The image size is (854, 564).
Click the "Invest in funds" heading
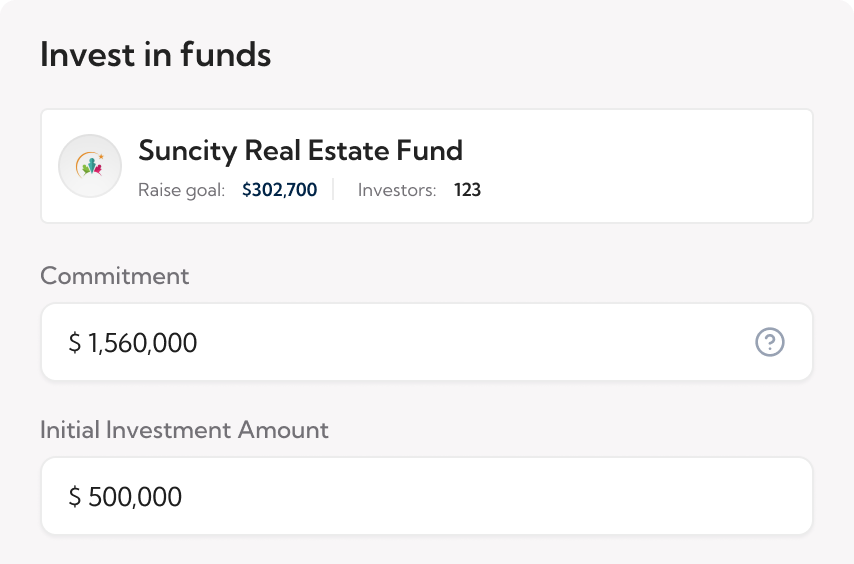tap(155, 55)
